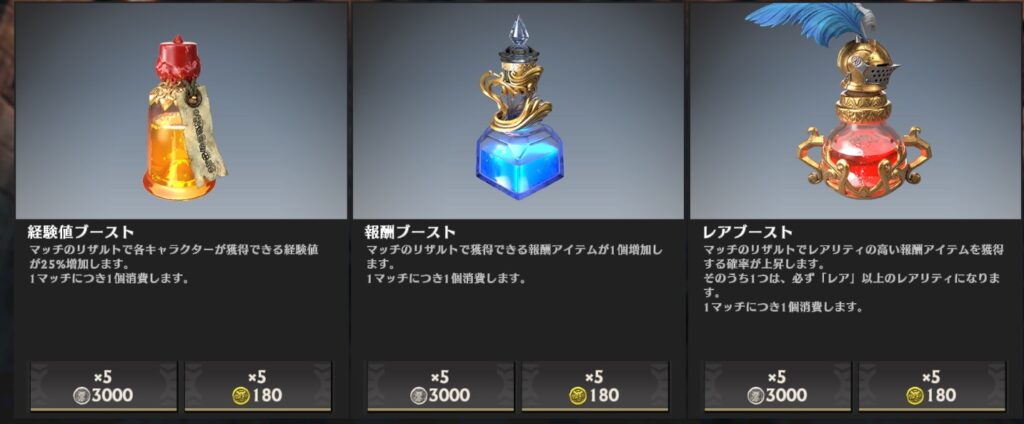
Task: Click silver coin icon under 経験値ブースト
Action: tap(82, 395)
